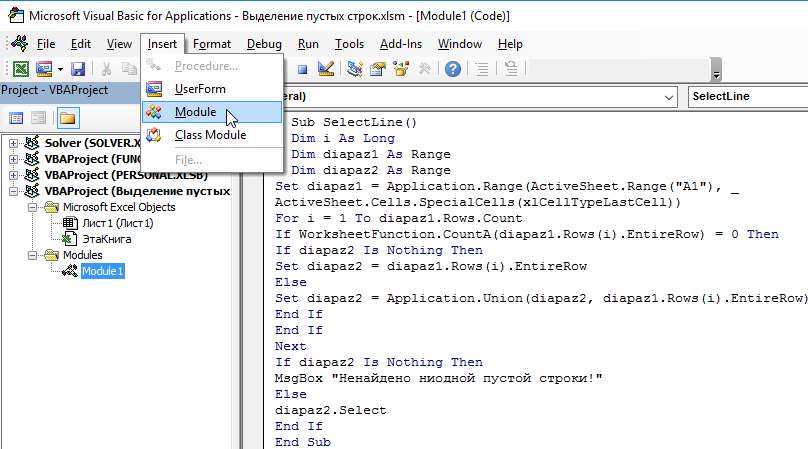The image size is (808, 449).
Task: Toggle Folders view in Project panel
Action: 67,118
